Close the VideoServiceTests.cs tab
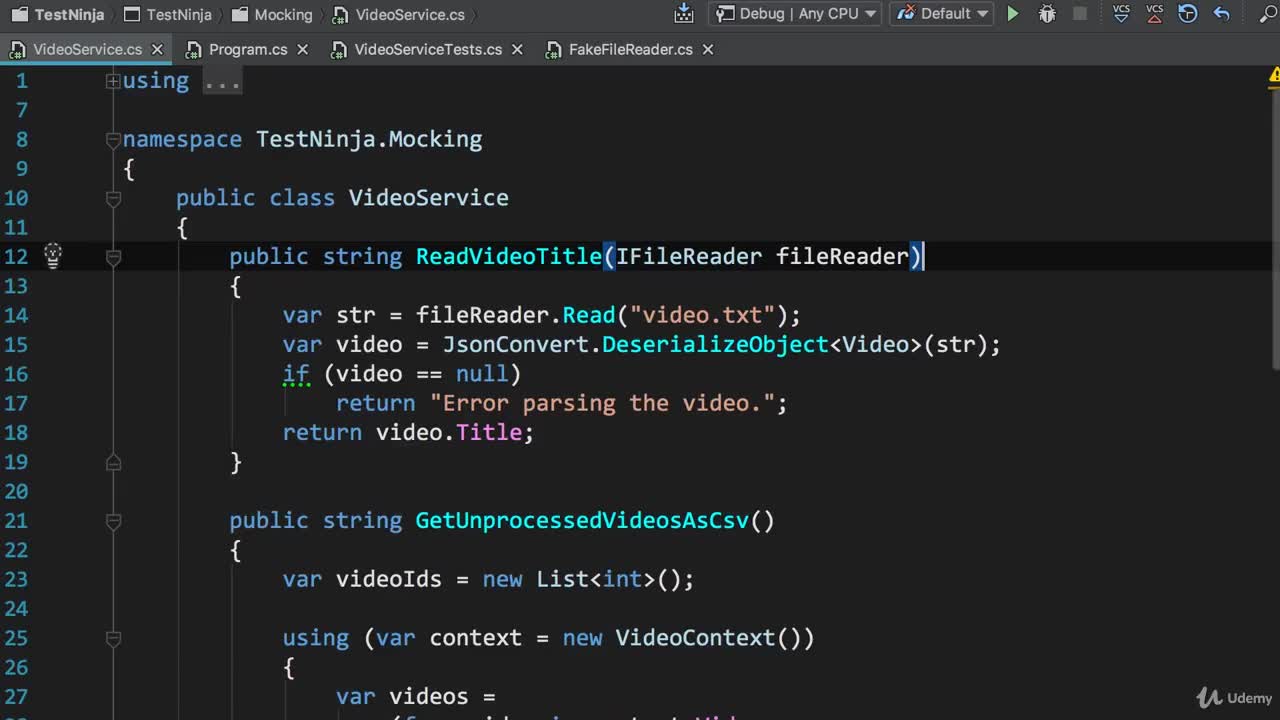This screenshot has width=1280, height=720. (x=517, y=49)
